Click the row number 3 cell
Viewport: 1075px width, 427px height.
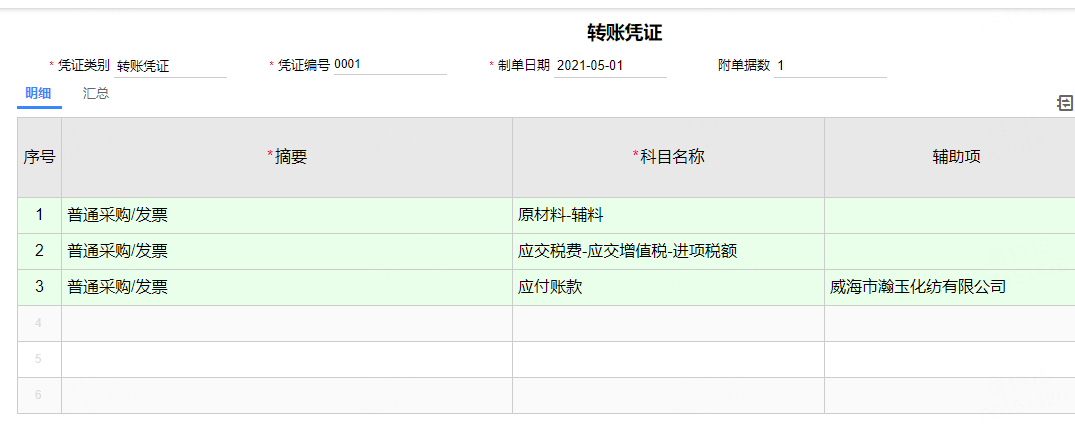pos(39,287)
